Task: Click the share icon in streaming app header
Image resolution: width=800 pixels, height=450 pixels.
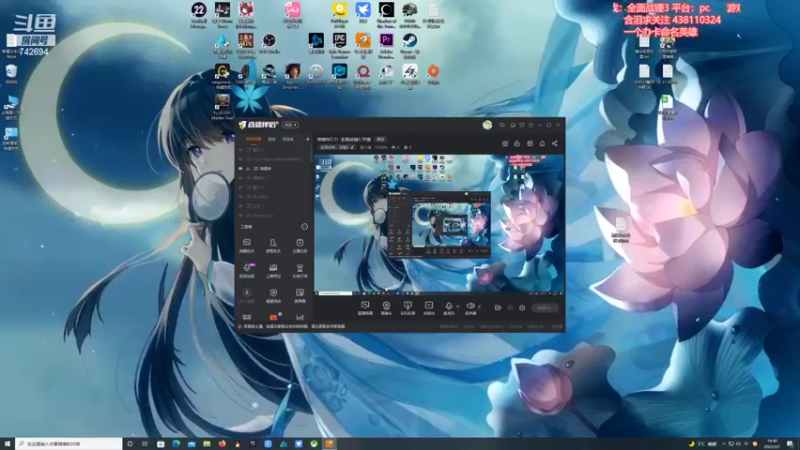Action: point(555,144)
